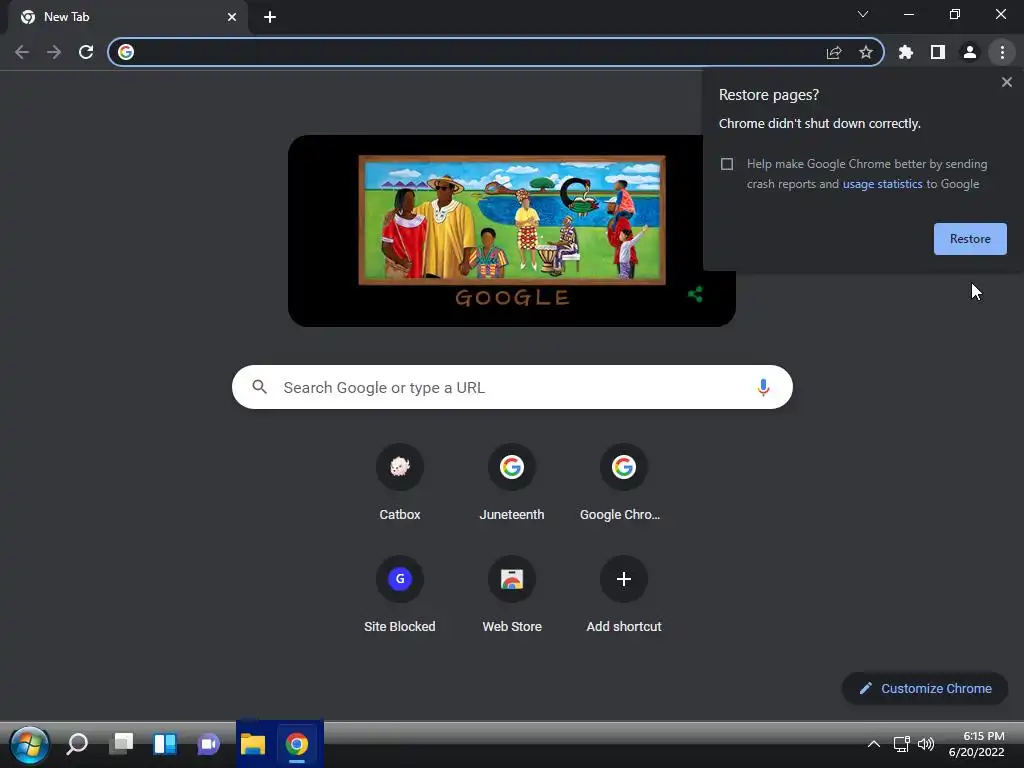Viewport: 1024px width, 768px height.
Task: Open the usage statistics link
Action: point(882,184)
